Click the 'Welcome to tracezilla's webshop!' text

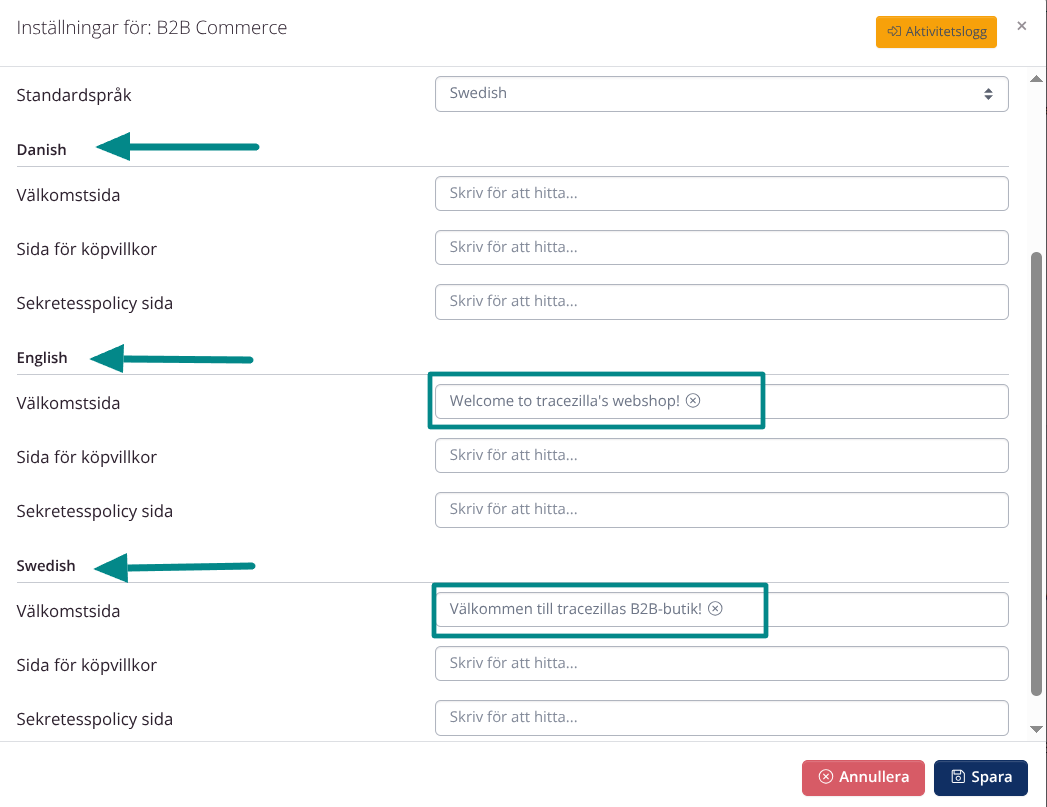tap(564, 401)
